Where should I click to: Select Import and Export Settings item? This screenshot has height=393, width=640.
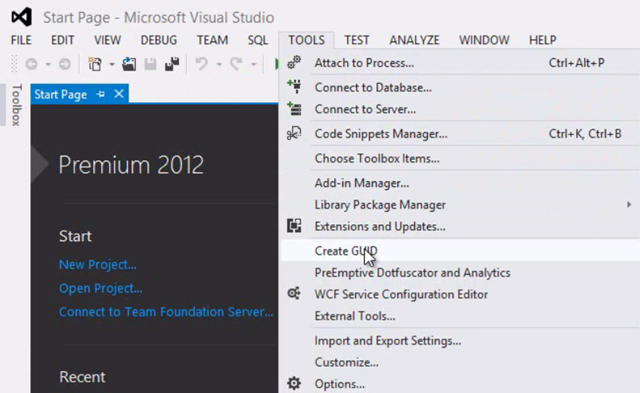click(460, 340)
